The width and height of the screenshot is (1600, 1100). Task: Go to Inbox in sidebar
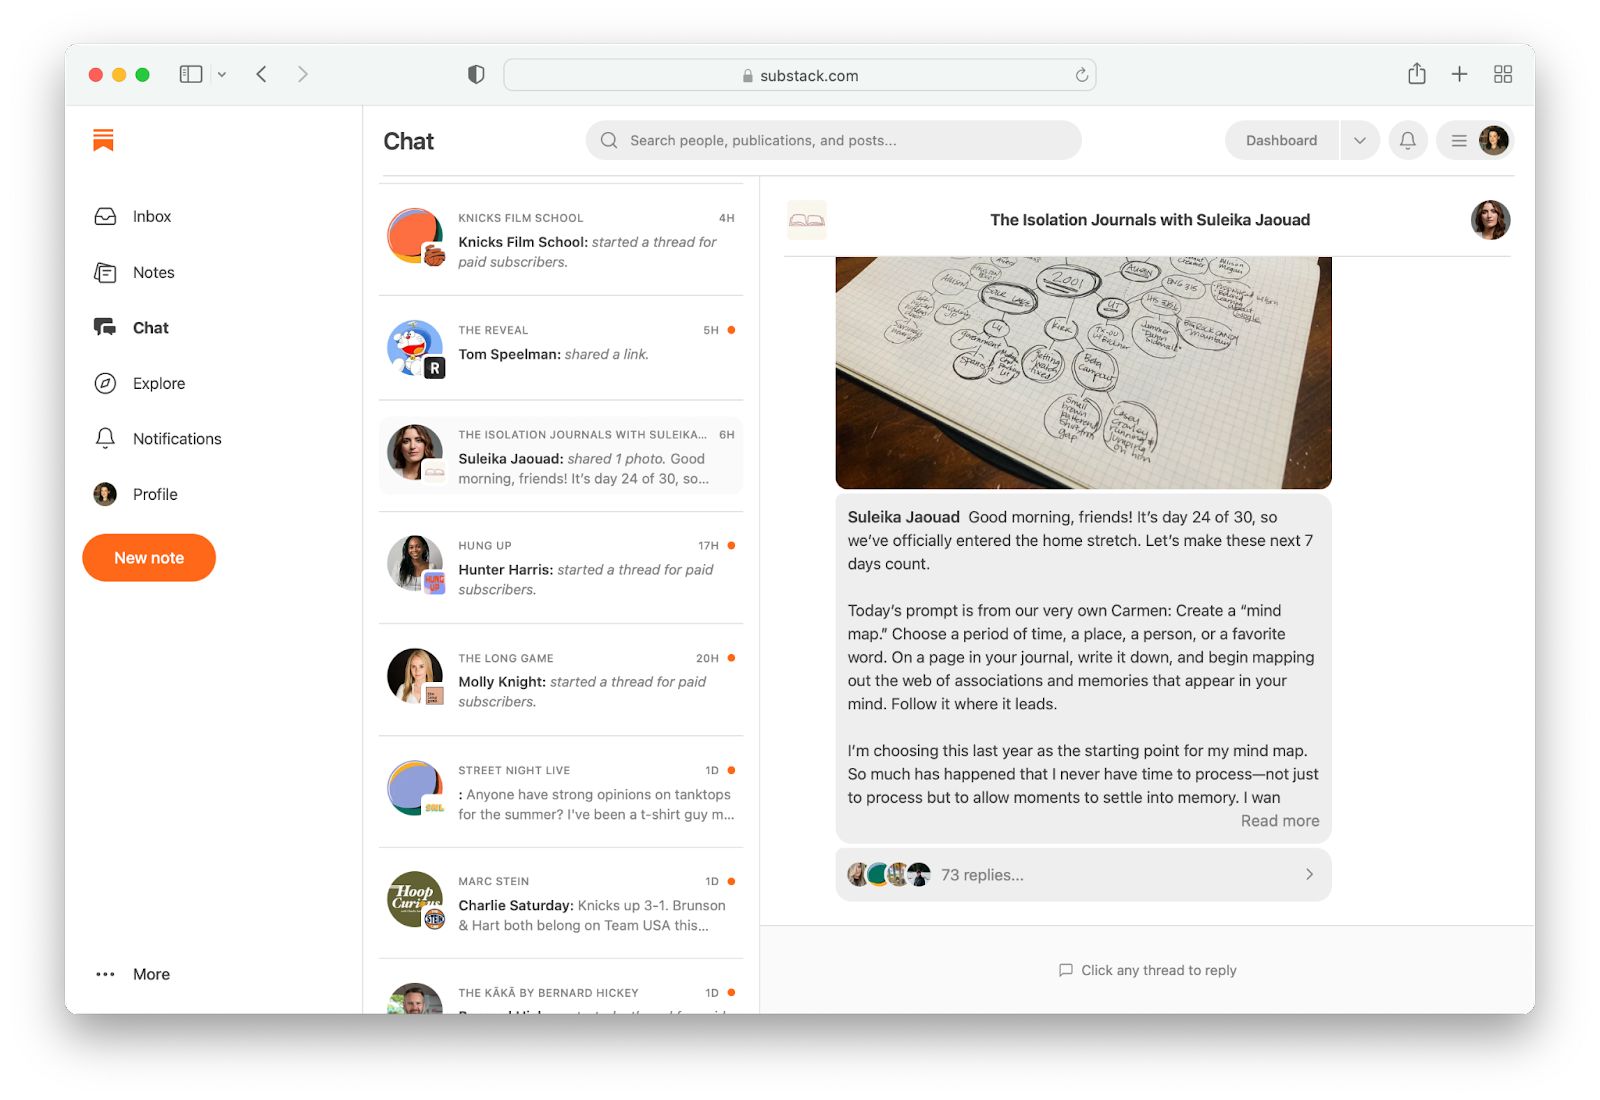coord(151,217)
